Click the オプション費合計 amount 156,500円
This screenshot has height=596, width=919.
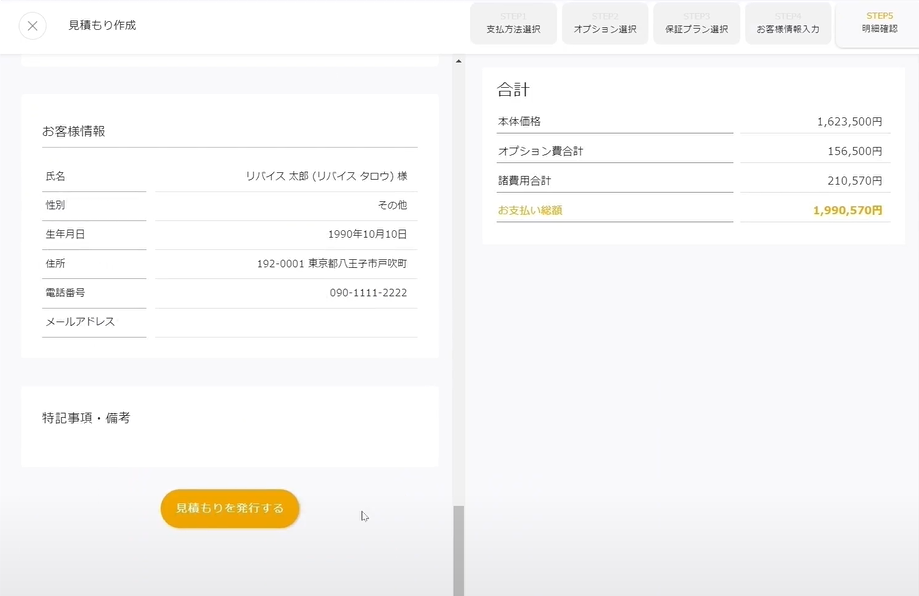(854, 152)
